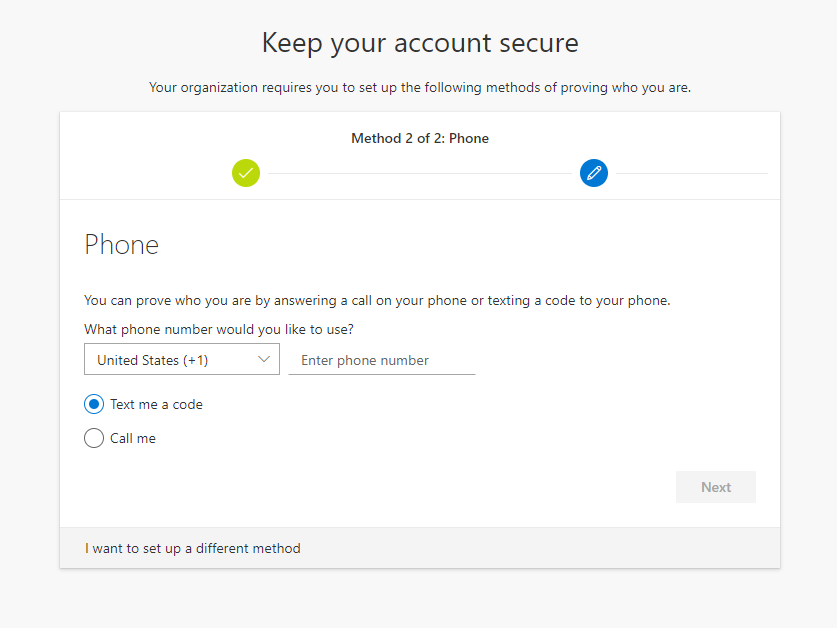This screenshot has width=837, height=628.
Task: Click the large "Phone" section heading
Action: (x=121, y=244)
